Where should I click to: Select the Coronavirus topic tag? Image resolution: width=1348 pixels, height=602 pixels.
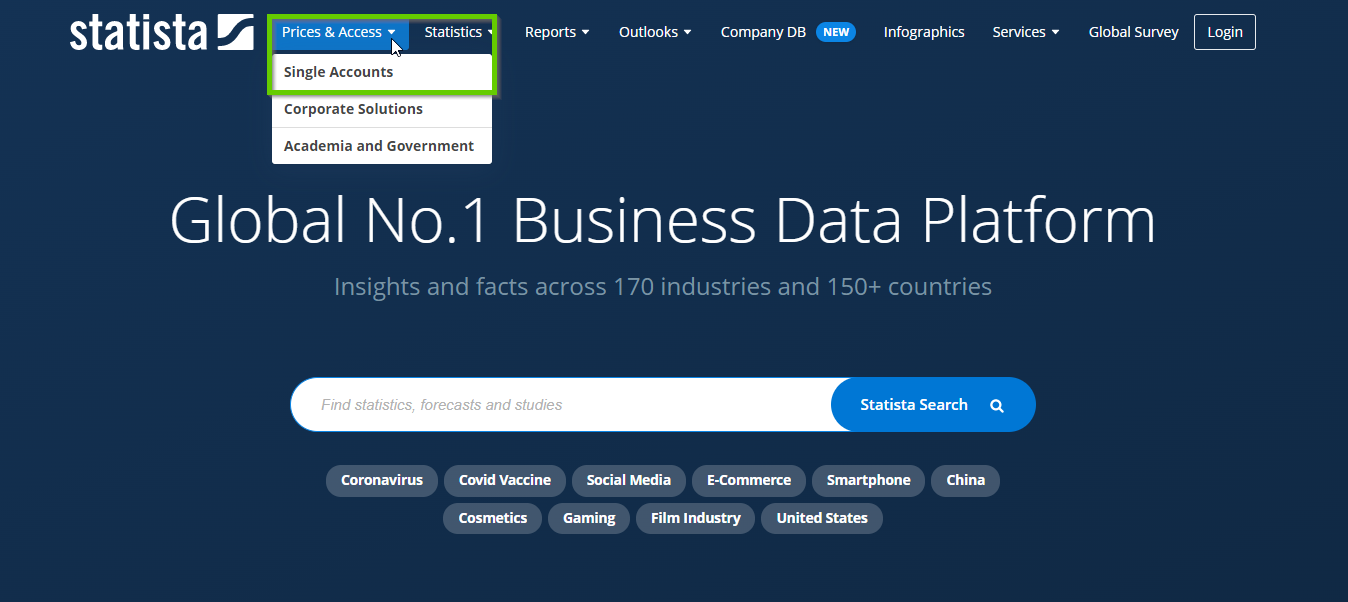(x=382, y=480)
